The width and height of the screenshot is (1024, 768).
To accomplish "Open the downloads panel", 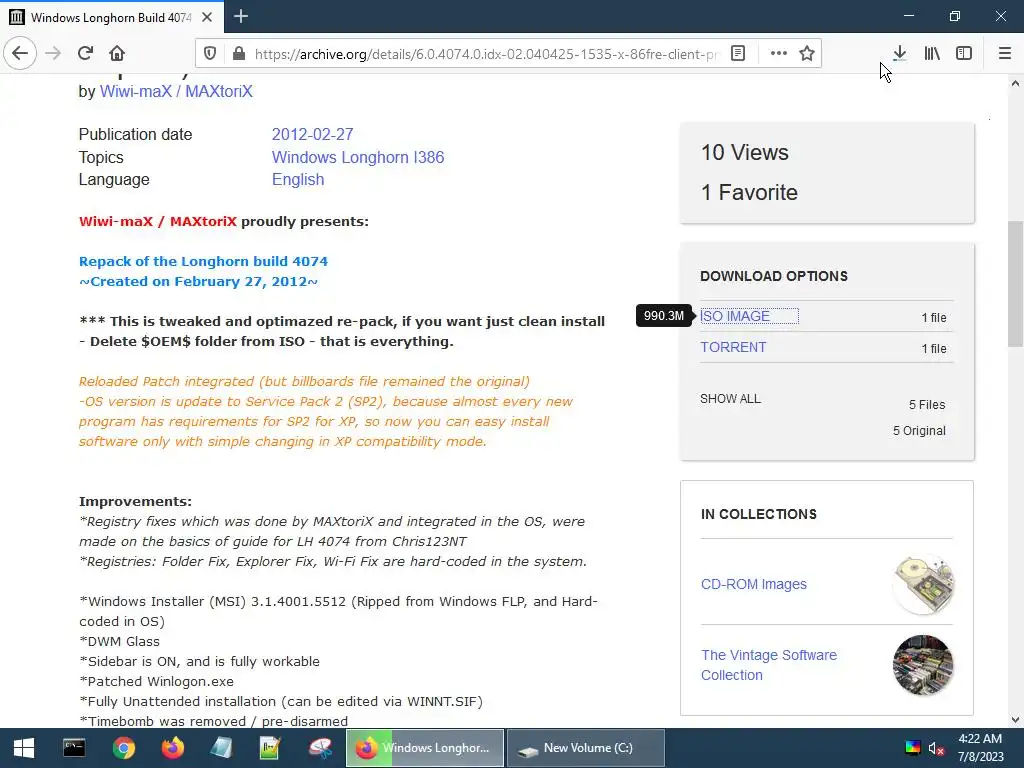I will pyautogui.click(x=900, y=53).
